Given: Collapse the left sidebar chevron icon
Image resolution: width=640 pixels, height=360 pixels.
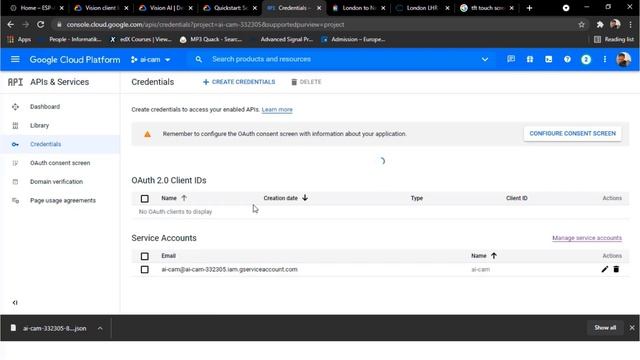Looking at the screenshot, I should pos(15,302).
